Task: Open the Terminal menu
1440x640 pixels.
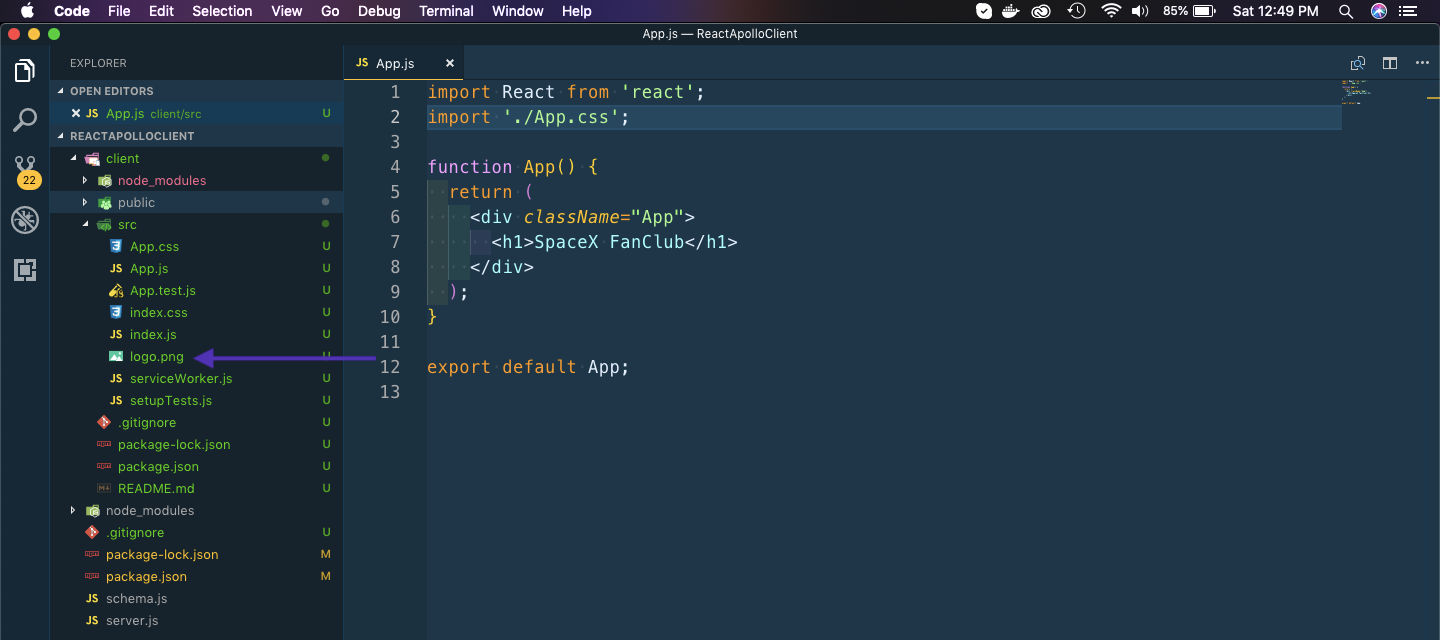Action: click(x=446, y=11)
